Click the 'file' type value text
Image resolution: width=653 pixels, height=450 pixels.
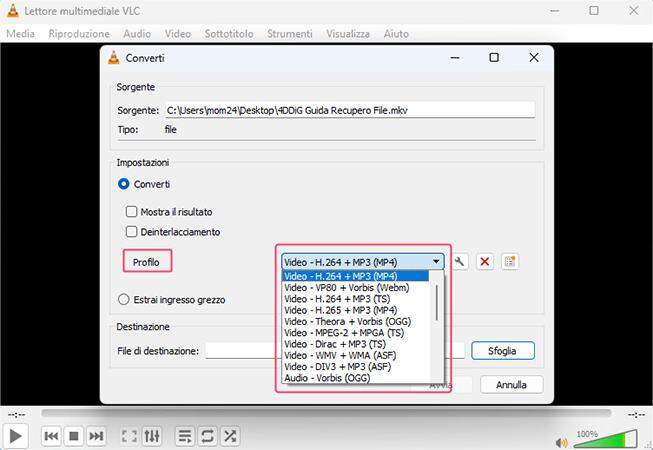point(170,129)
